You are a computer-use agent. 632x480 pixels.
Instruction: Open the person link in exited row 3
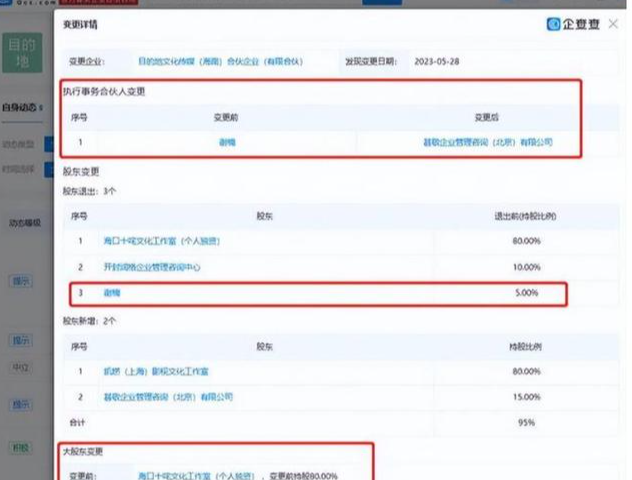pos(112,293)
